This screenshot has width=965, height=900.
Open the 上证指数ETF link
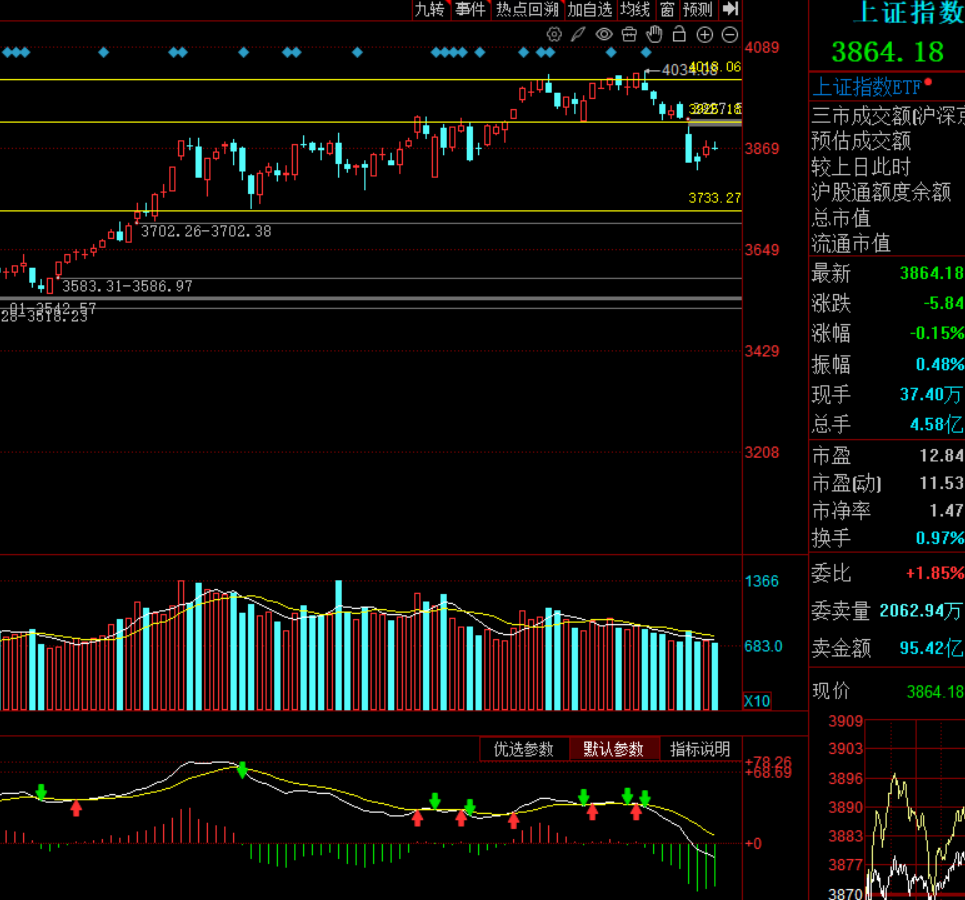point(866,86)
